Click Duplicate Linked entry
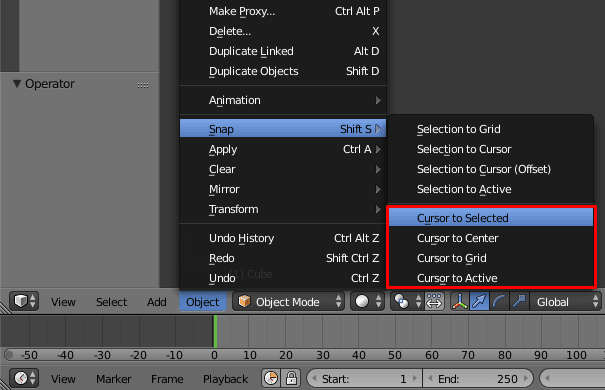 tap(283, 51)
